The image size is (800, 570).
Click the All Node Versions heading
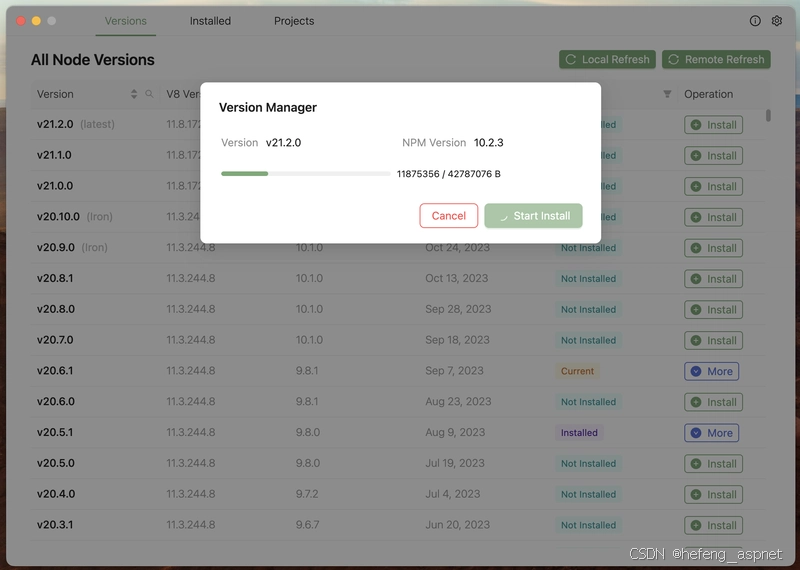92,60
